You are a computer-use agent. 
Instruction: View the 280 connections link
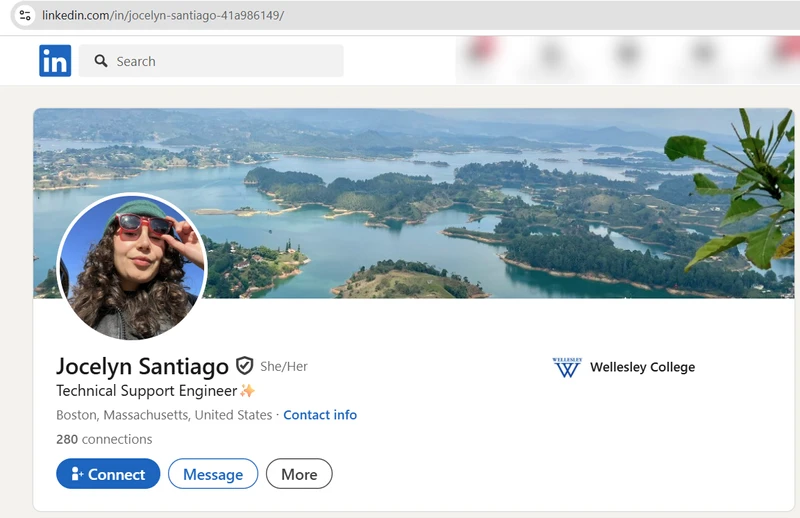point(104,439)
